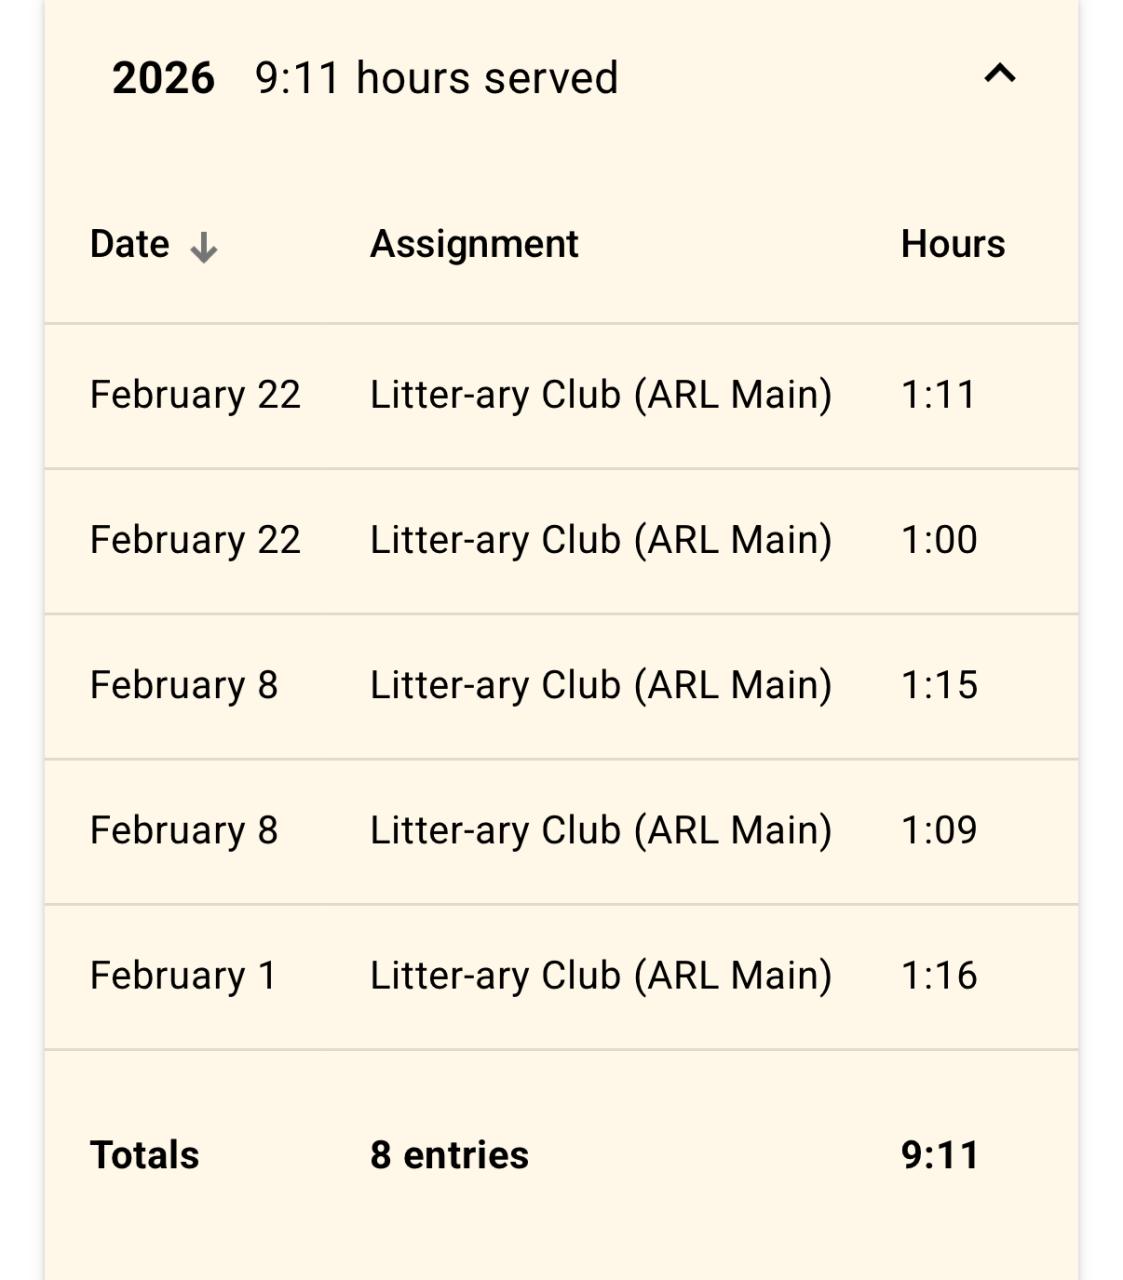Sort by the Assignment column header

pyautogui.click(x=474, y=244)
